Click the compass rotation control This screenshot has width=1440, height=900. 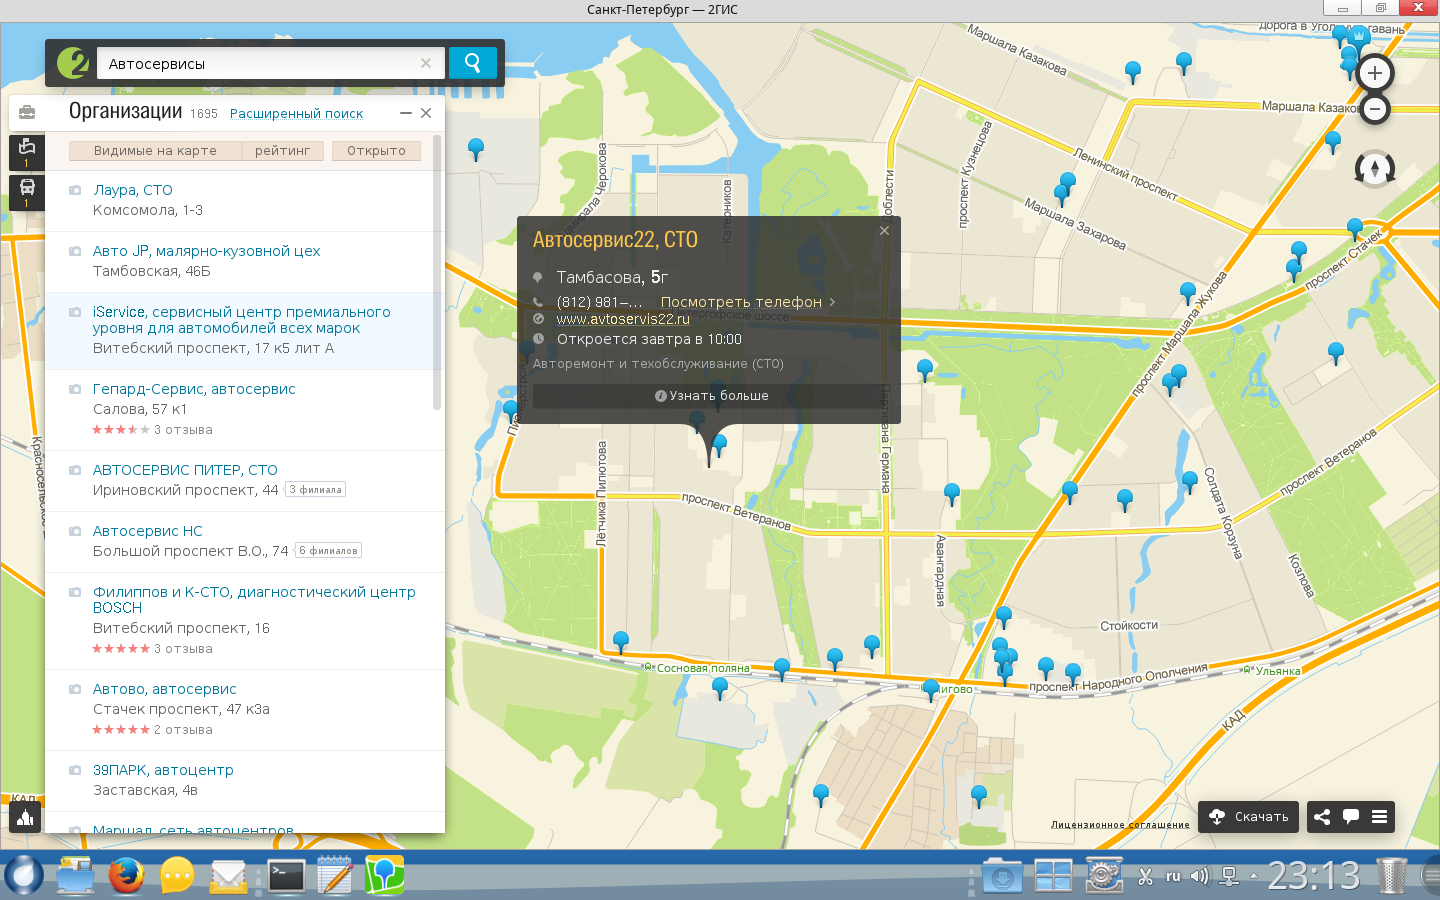[1374, 168]
